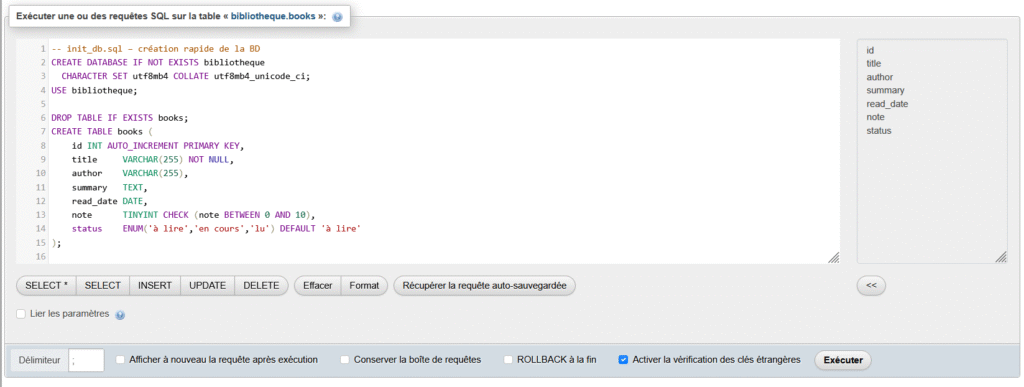The width and height of the screenshot is (1024, 387).
Task: Click the title VARCHAR(255) NOT NULL line
Action: [x=153, y=159]
